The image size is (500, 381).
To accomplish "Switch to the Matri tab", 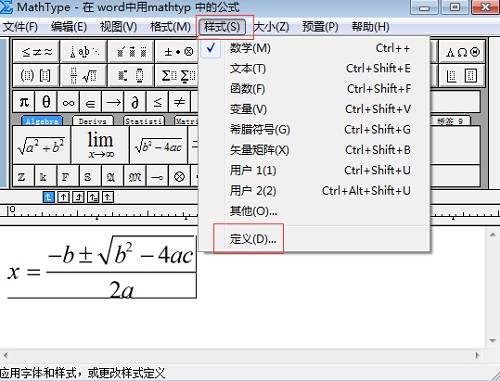I will 186,121.
